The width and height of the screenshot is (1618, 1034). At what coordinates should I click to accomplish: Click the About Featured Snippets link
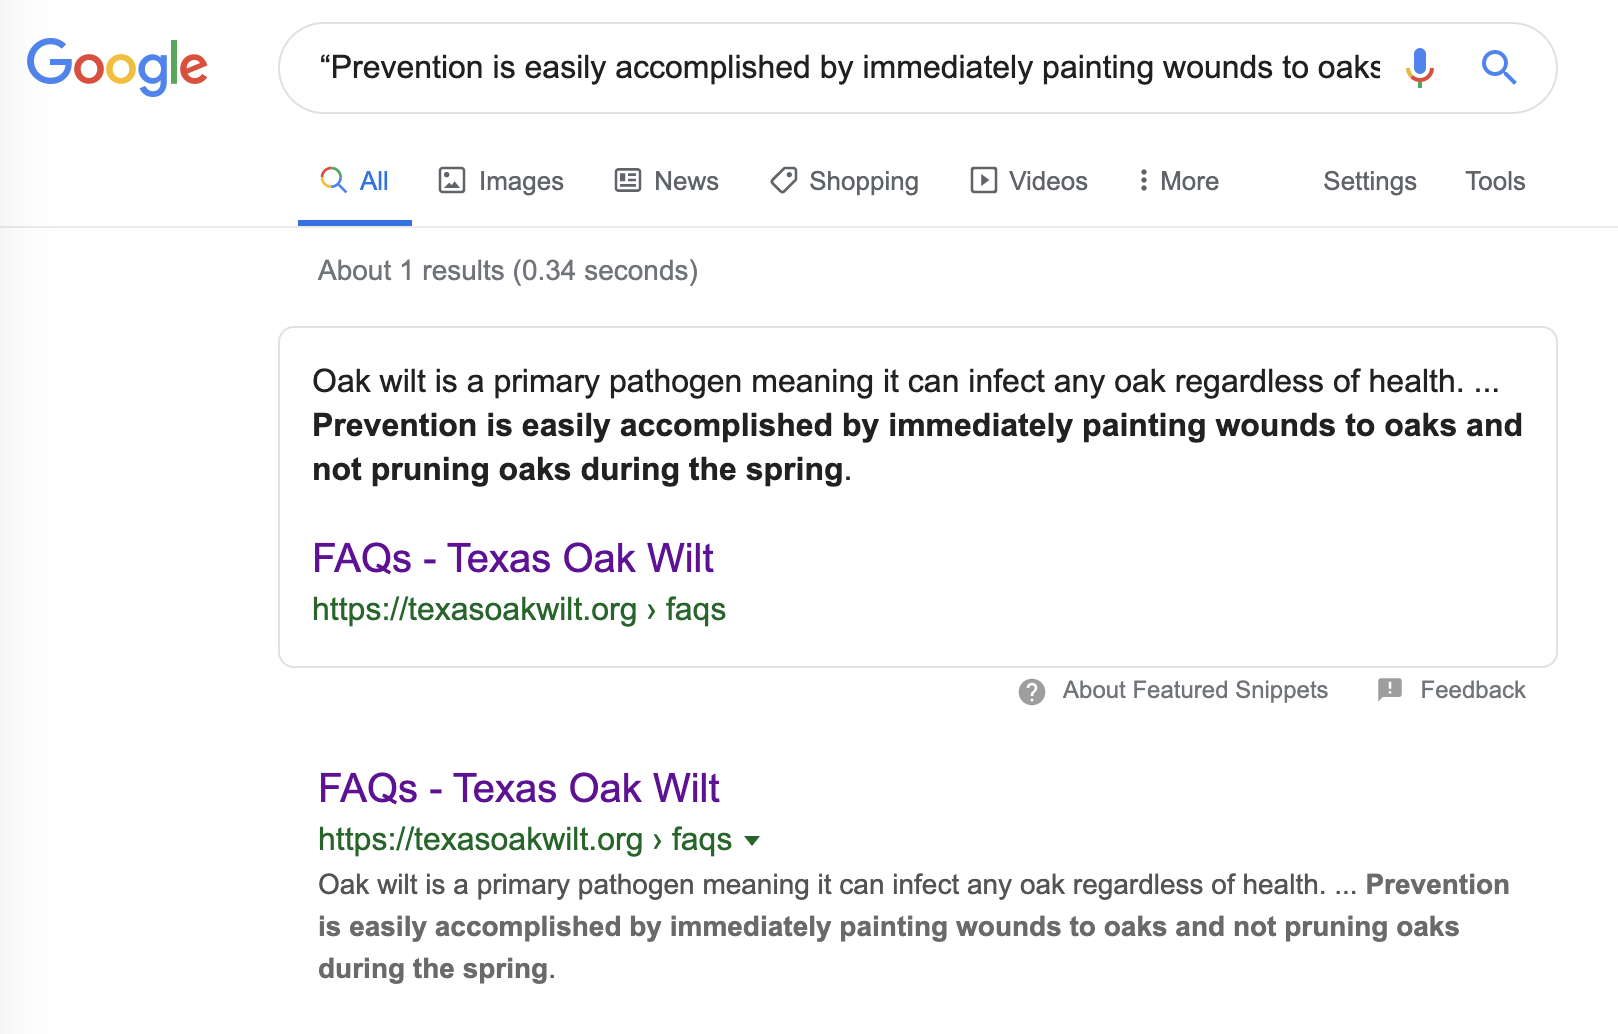tap(1195, 690)
